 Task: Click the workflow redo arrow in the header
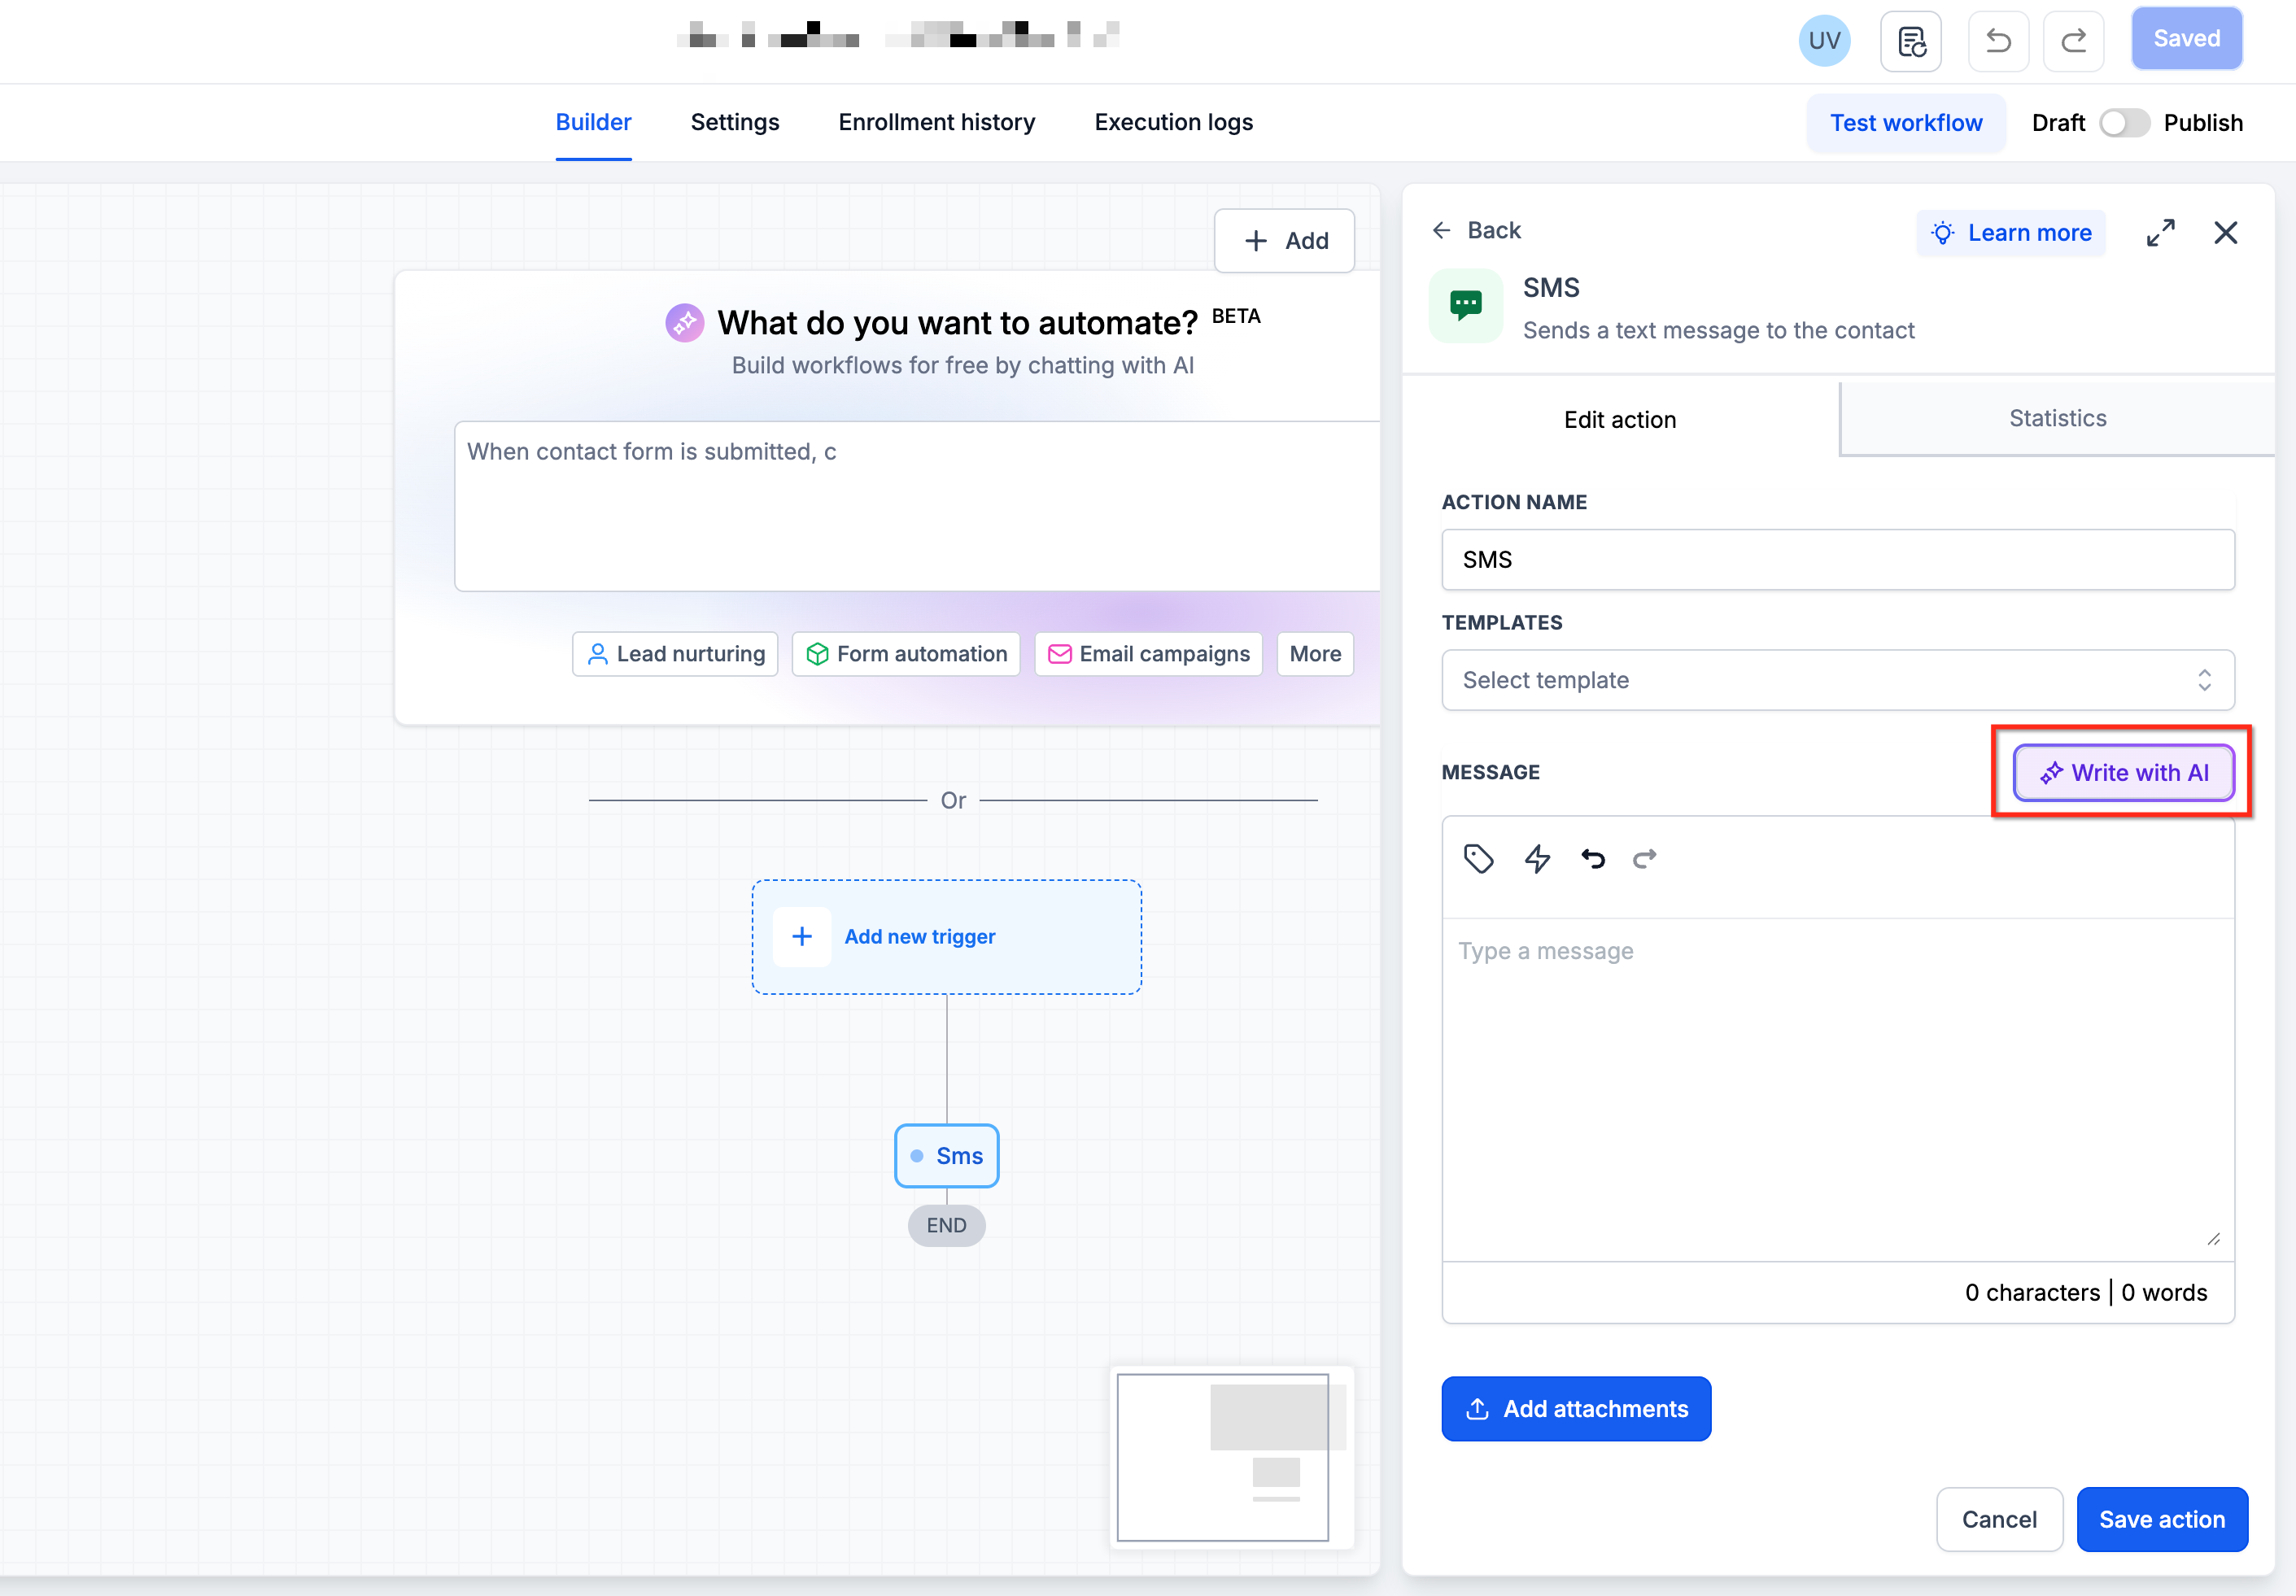pyautogui.click(x=2074, y=42)
